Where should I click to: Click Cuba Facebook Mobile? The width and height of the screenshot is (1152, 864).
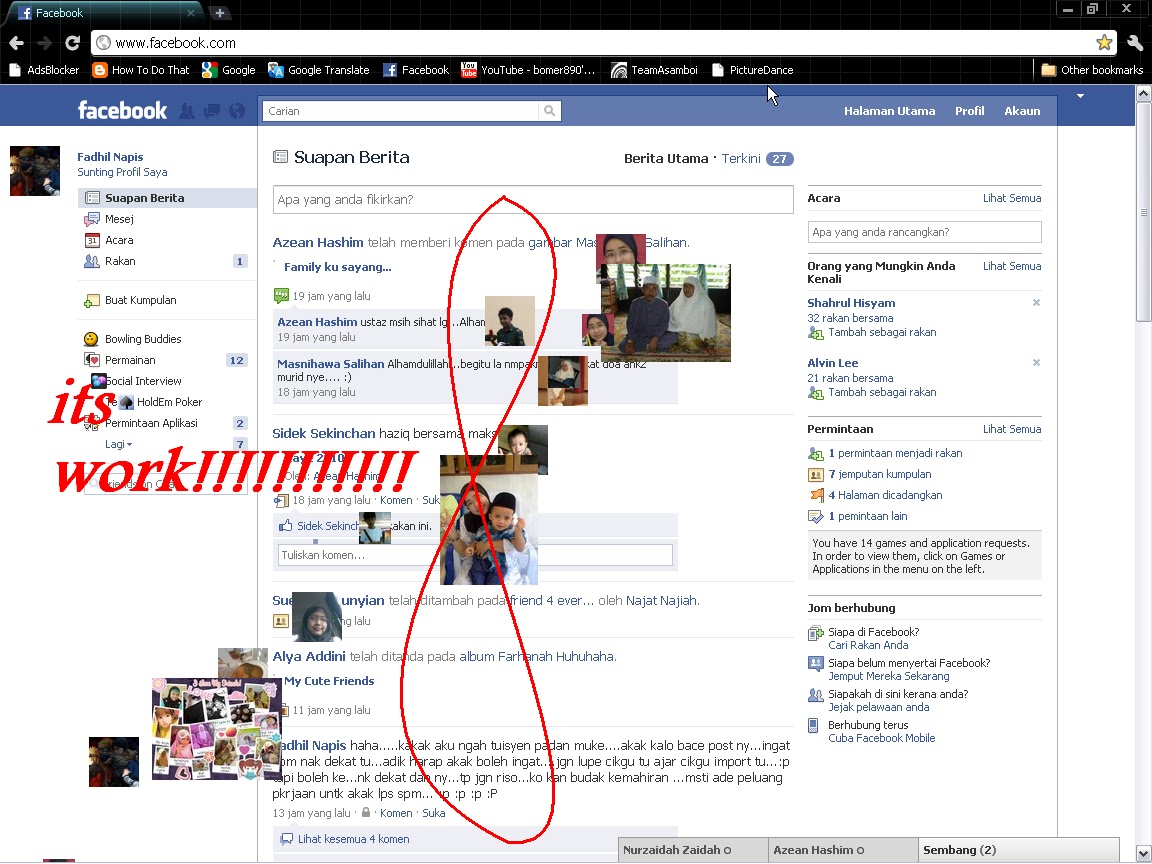pyautogui.click(x=882, y=738)
